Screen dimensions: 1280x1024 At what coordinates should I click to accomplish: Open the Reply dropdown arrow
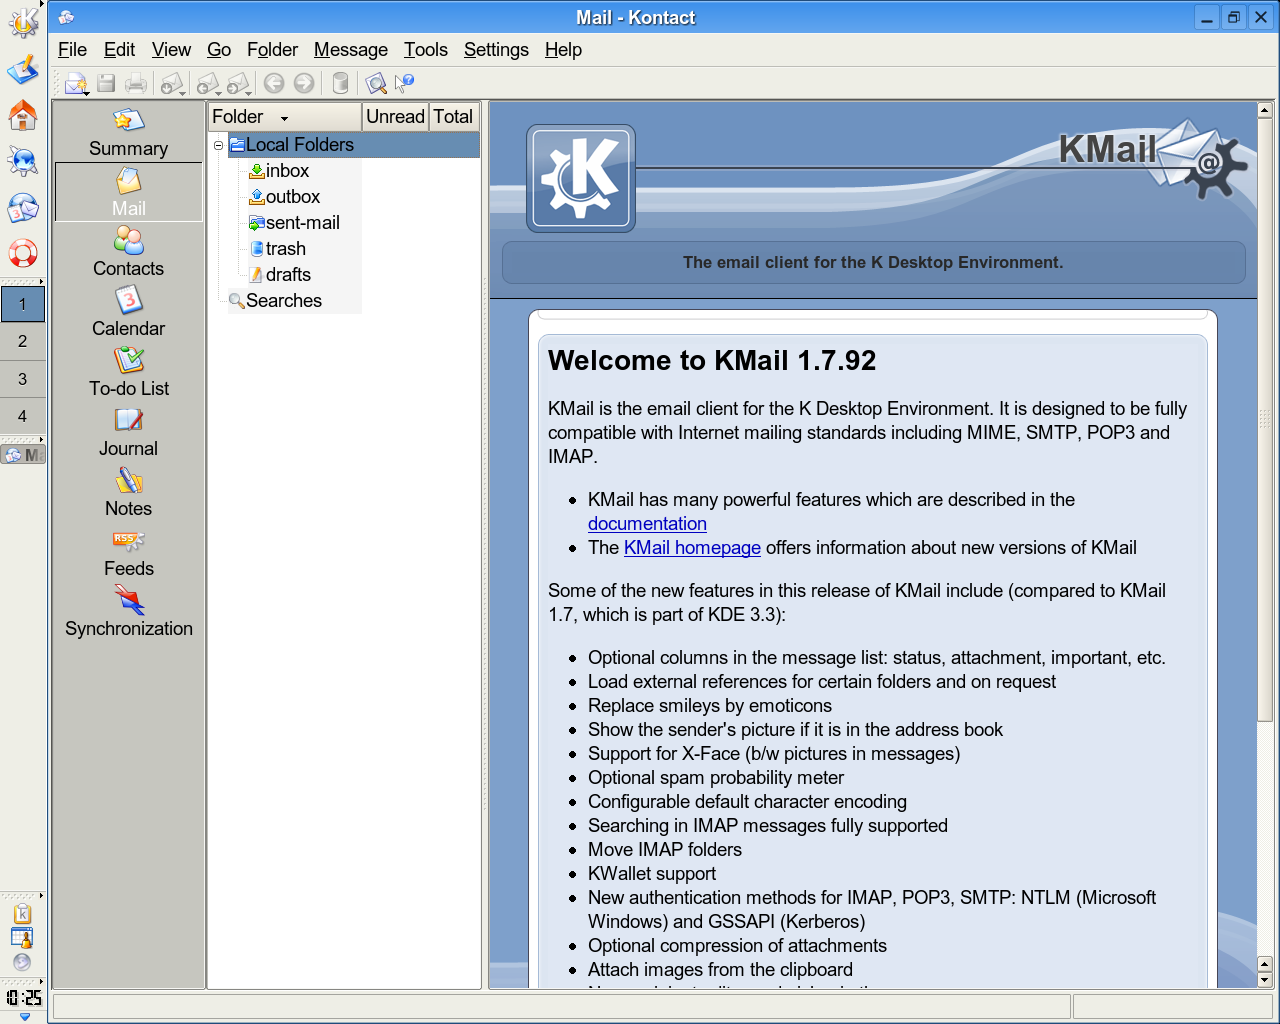(x=219, y=93)
